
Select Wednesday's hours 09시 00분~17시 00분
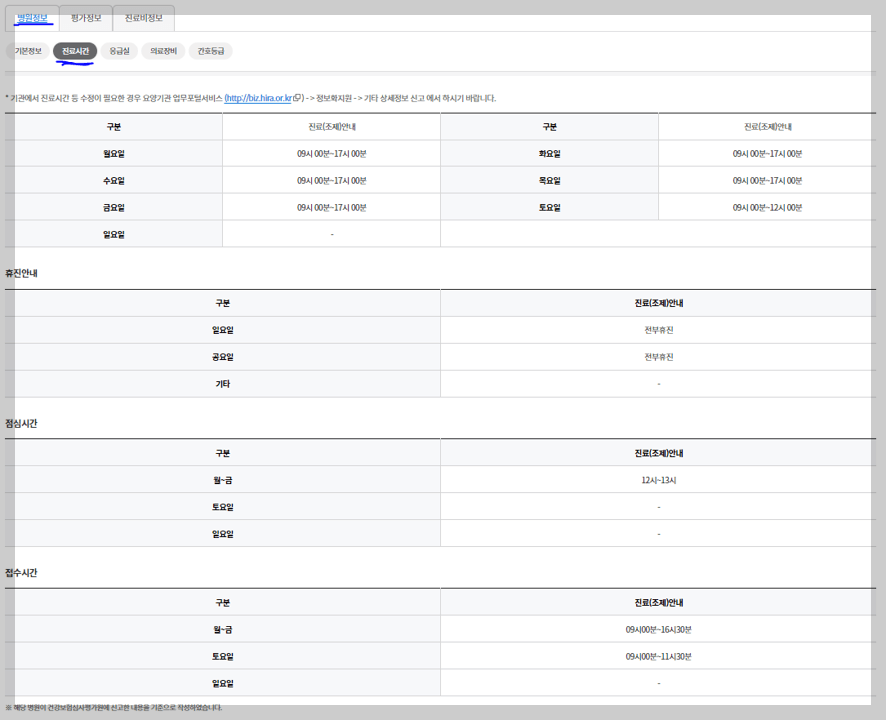tap(332, 181)
